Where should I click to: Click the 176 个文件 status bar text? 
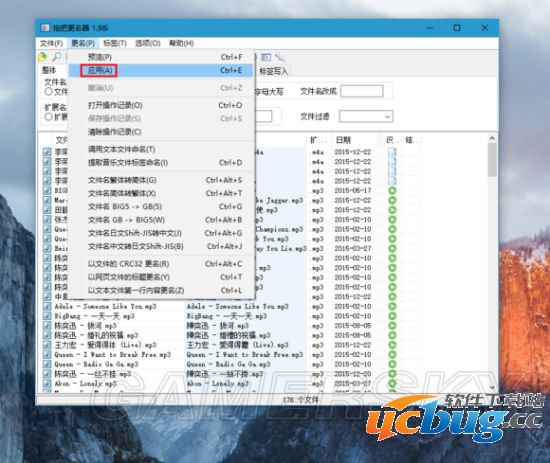pyautogui.click(x=301, y=400)
